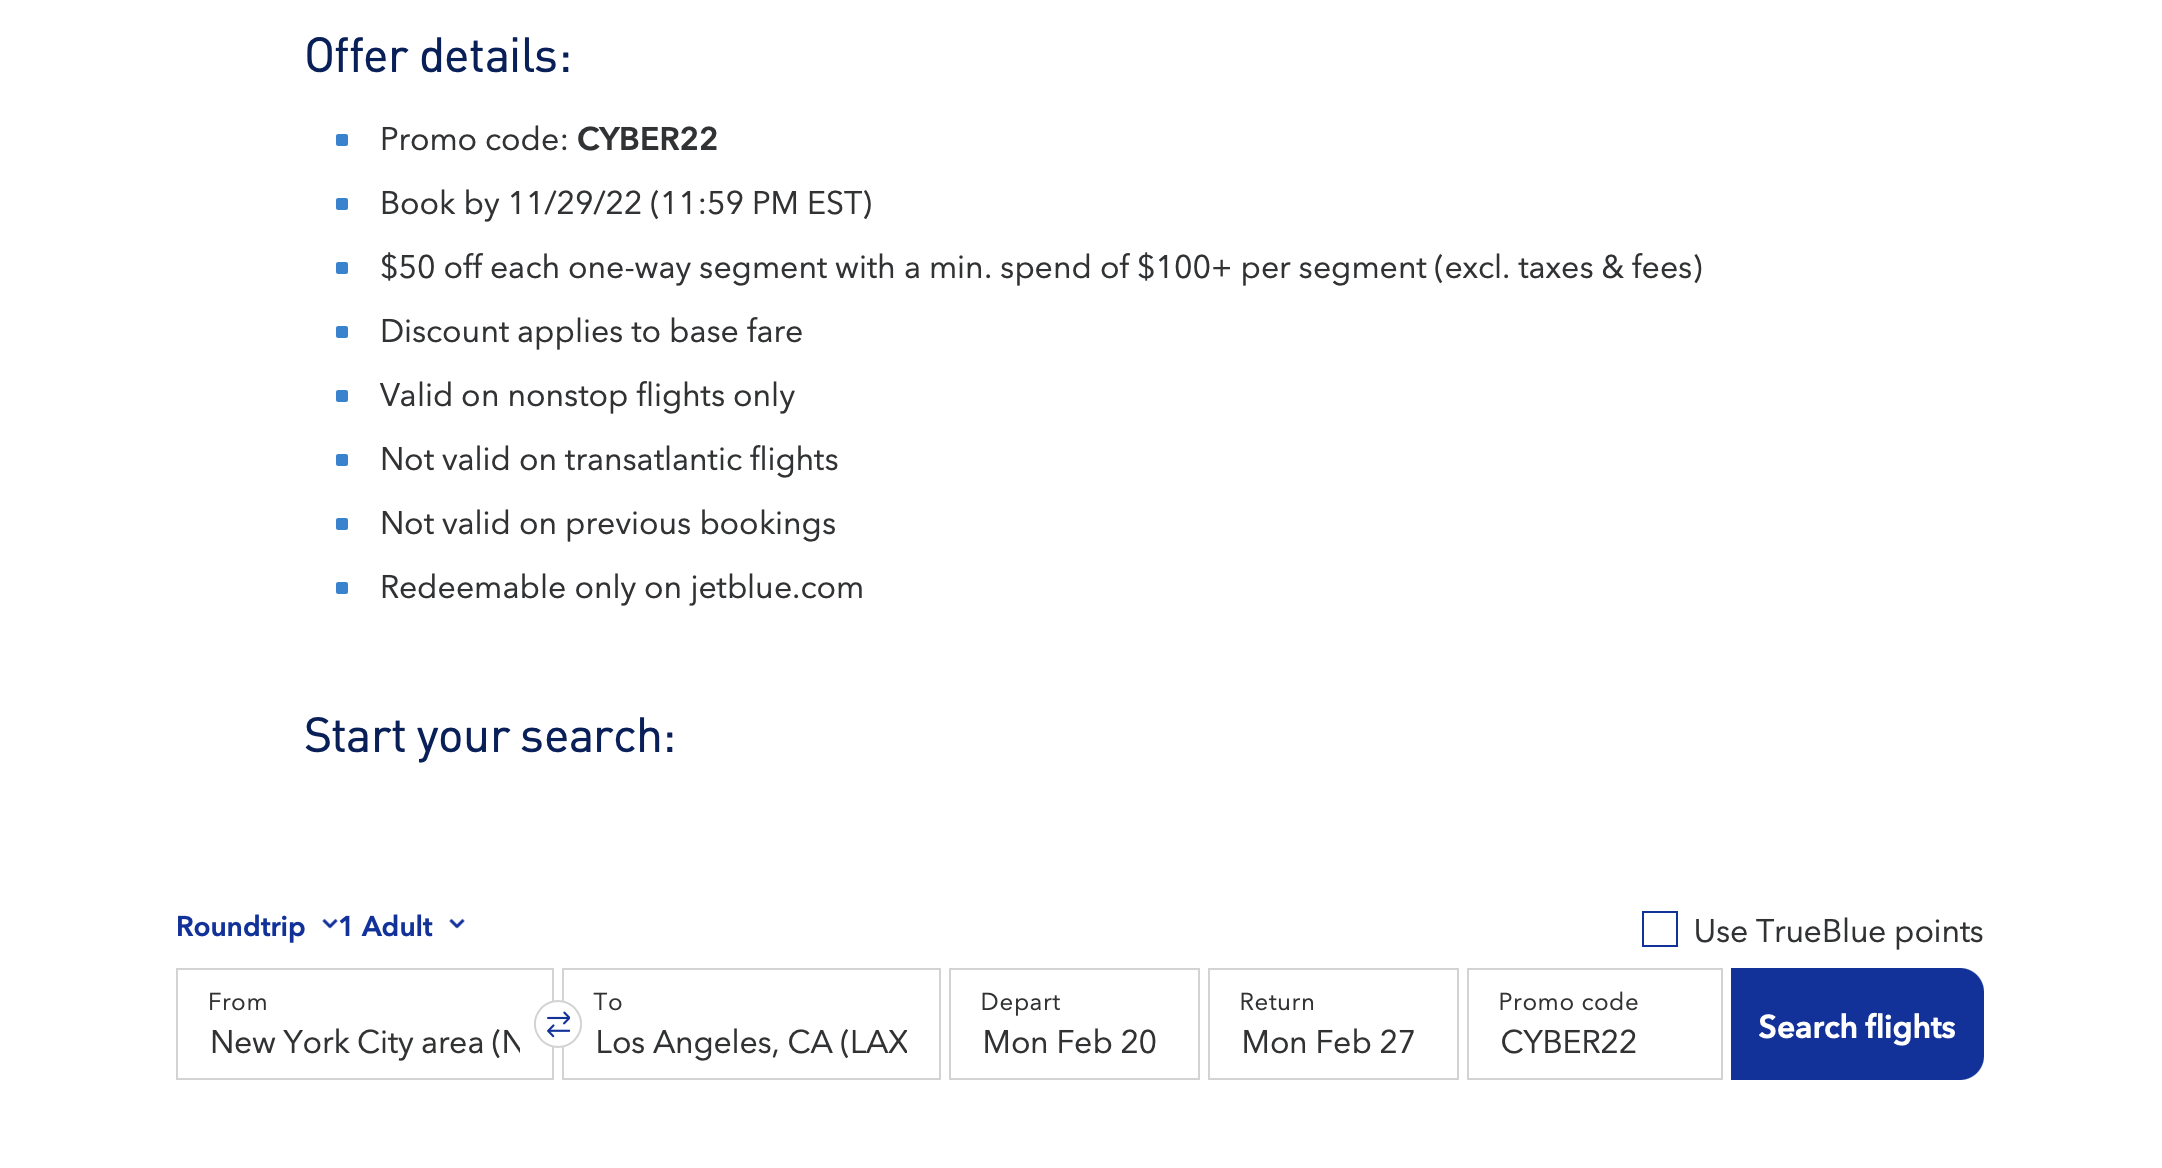Click 'Valid on nonstop flights only' text
This screenshot has width=2162, height=1168.
coord(587,395)
